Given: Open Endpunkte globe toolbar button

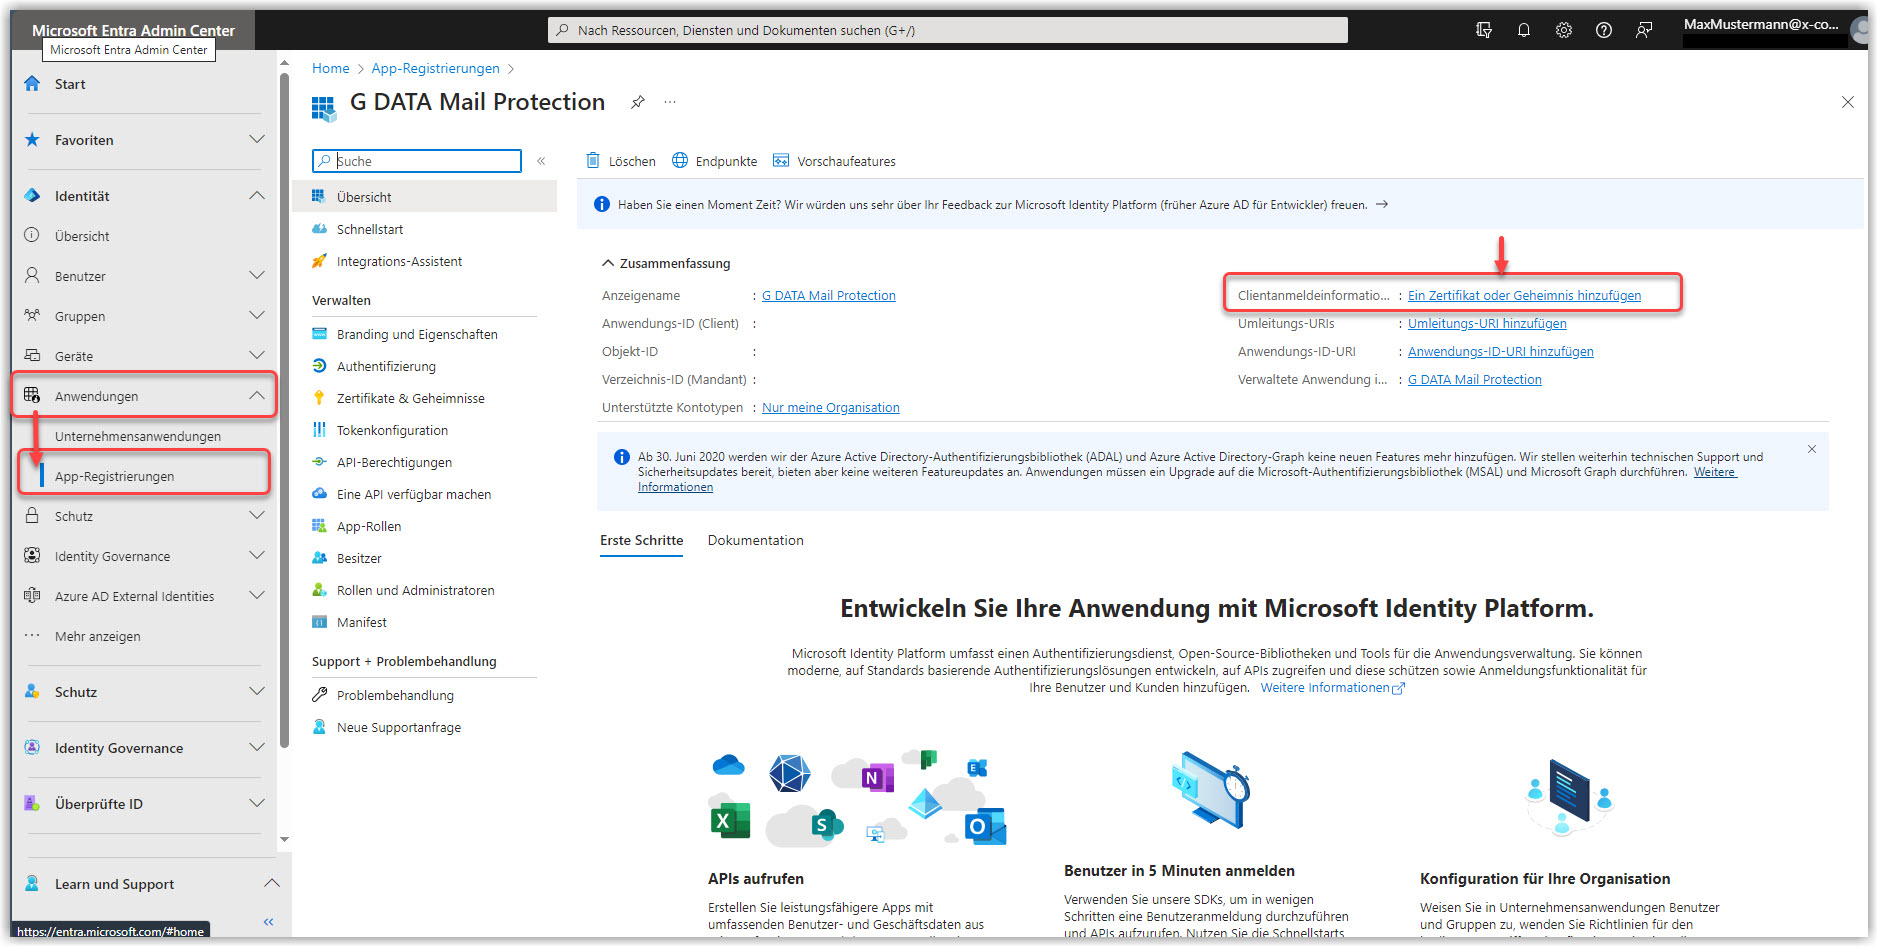Looking at the screenshot, I should tap(715, 161).
